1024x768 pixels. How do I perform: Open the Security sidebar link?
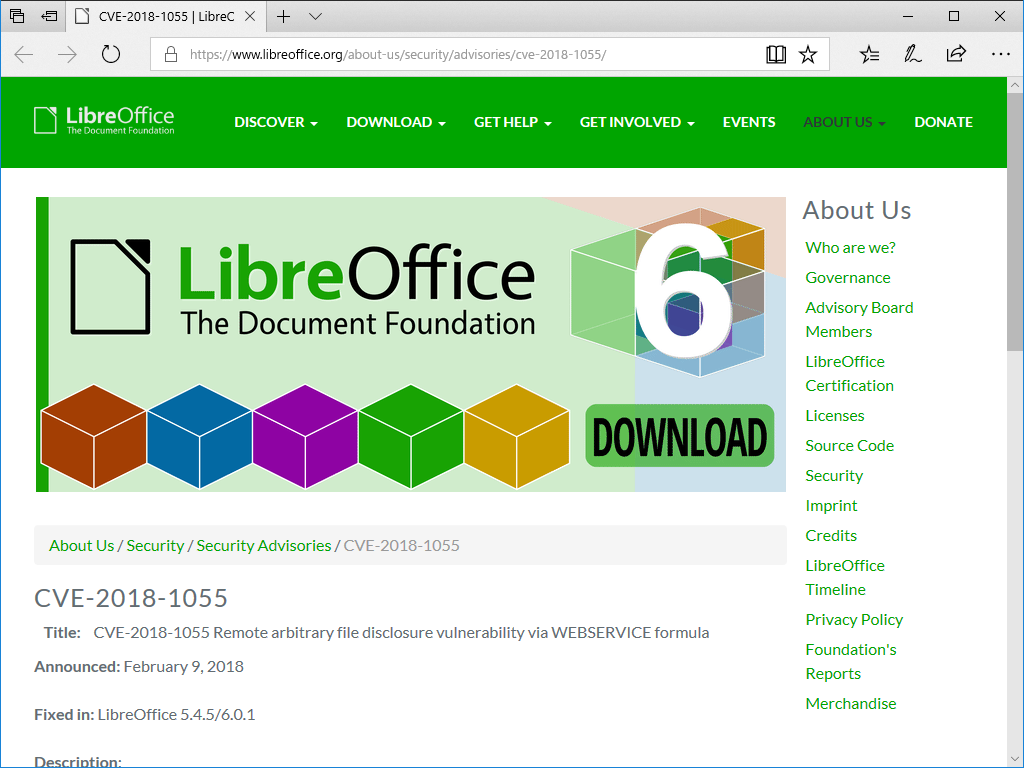(x=834, y=475)
